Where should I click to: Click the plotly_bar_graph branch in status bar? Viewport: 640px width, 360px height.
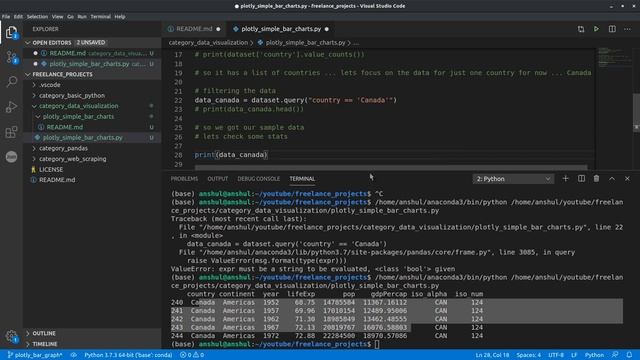[x=35, y=355]
